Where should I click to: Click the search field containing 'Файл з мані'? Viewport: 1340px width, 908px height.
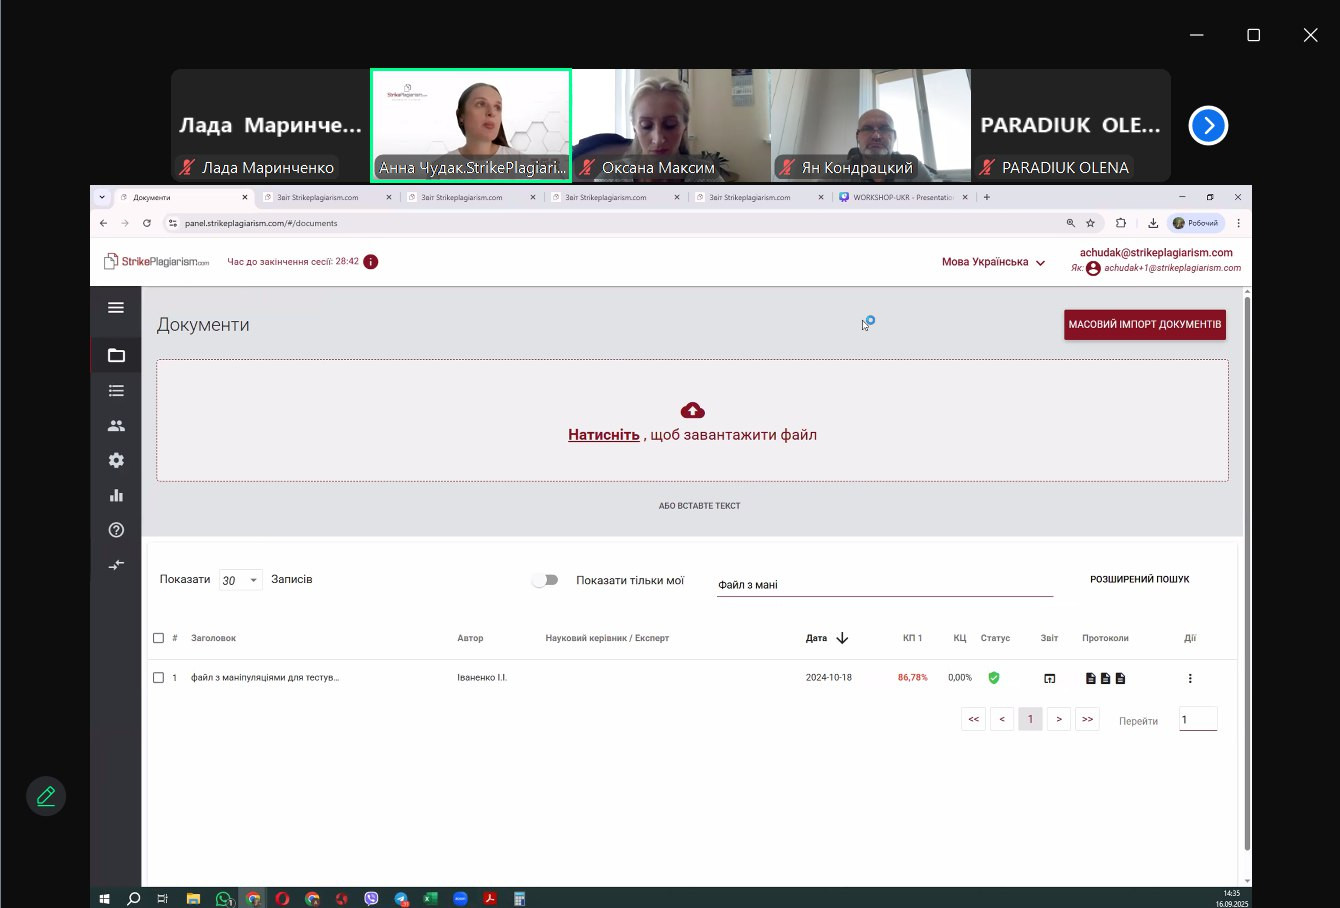tap(885, 585)
